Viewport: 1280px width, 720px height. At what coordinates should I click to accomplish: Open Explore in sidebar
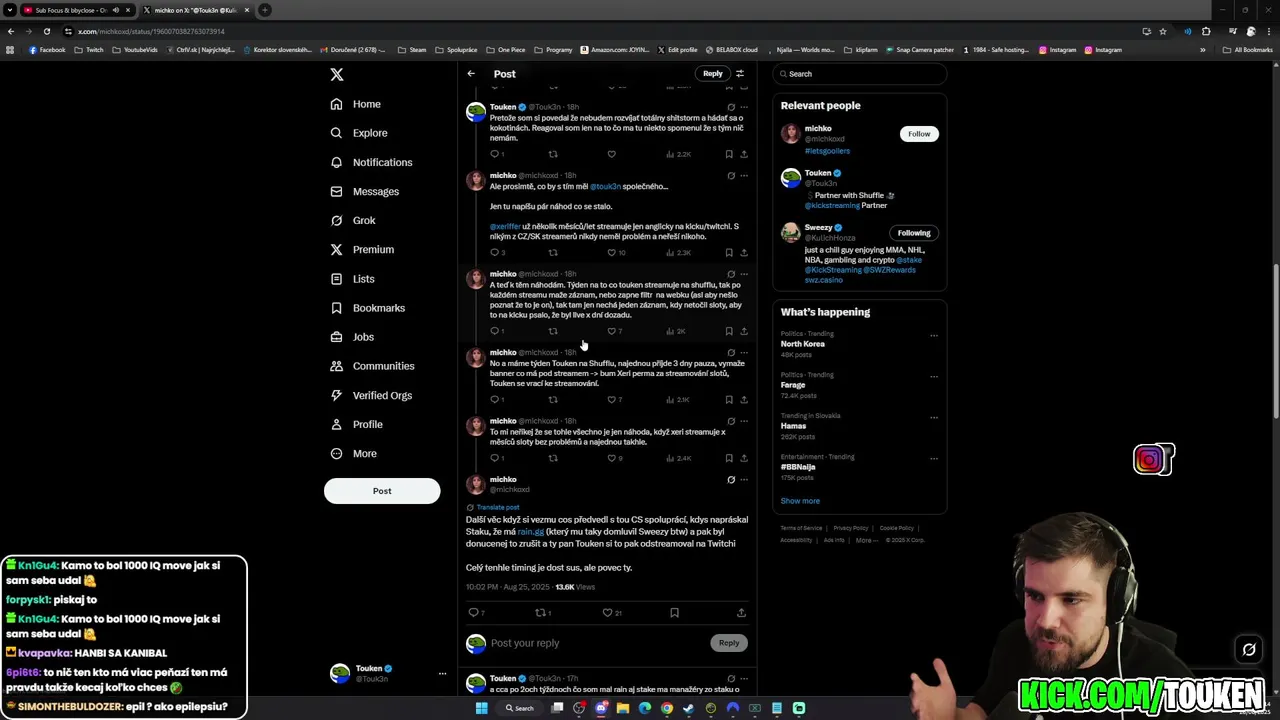[x=359, y=133]
